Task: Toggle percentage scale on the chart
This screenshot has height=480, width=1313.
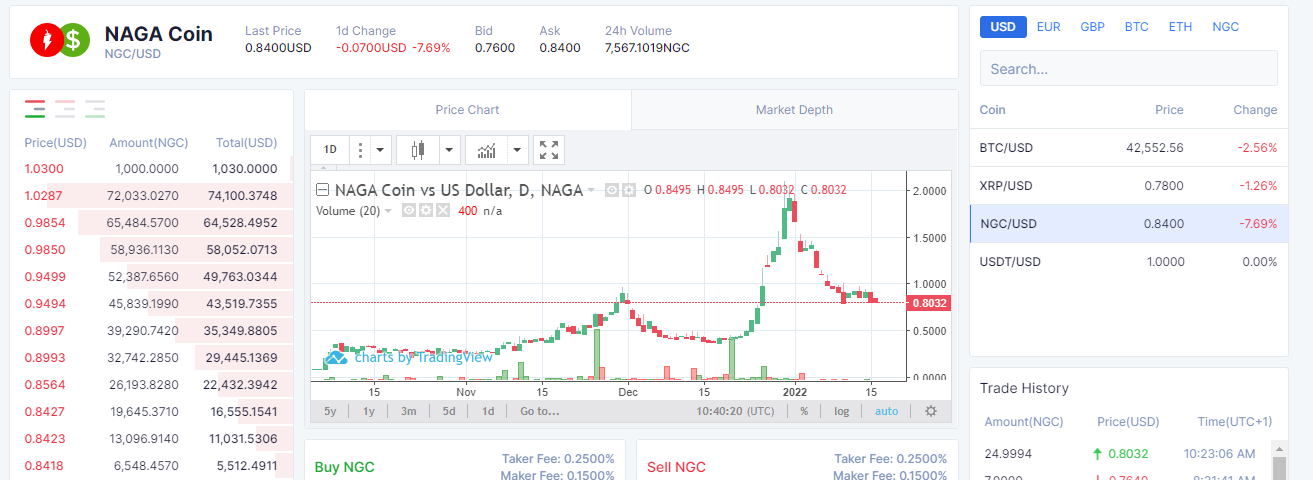Action: tap(804, 411)
